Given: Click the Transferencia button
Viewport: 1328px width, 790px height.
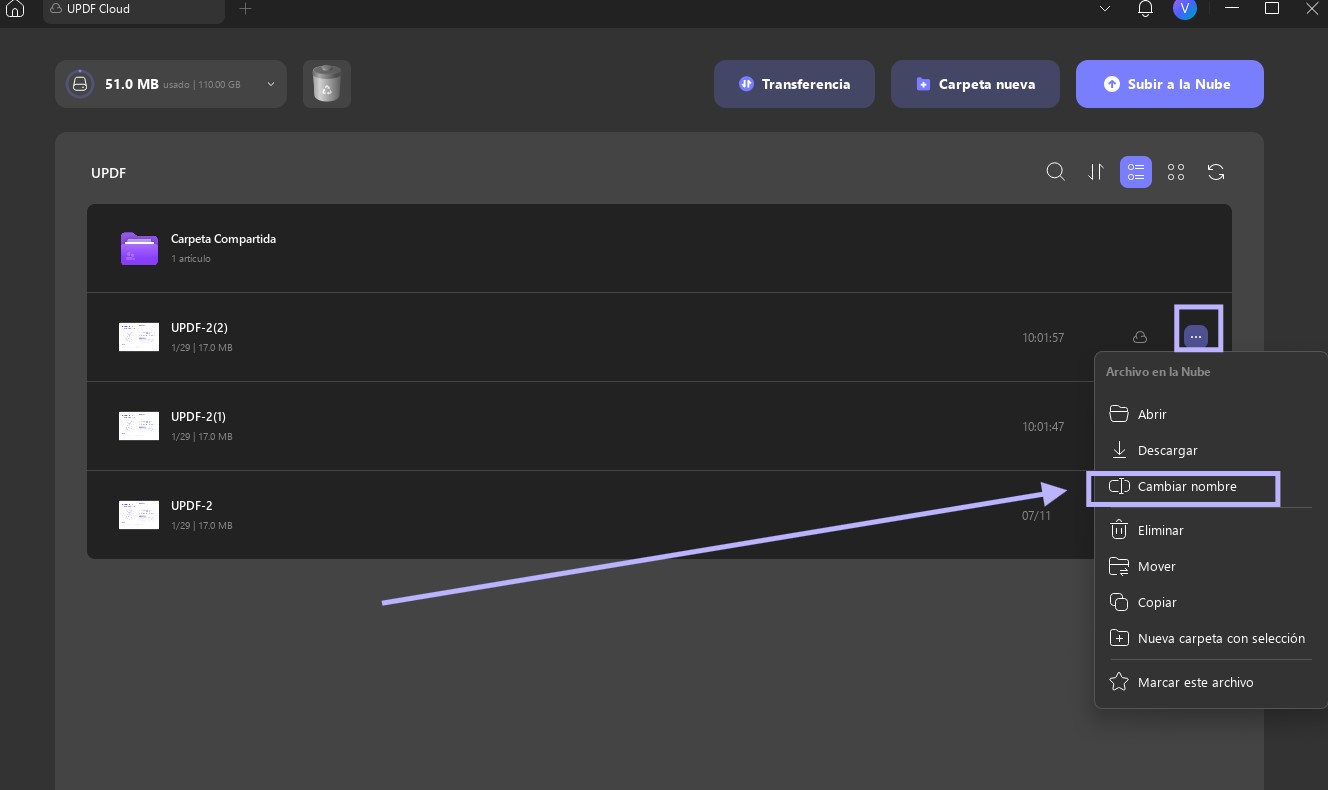Looking at the screenshot, I should [794, 84].
